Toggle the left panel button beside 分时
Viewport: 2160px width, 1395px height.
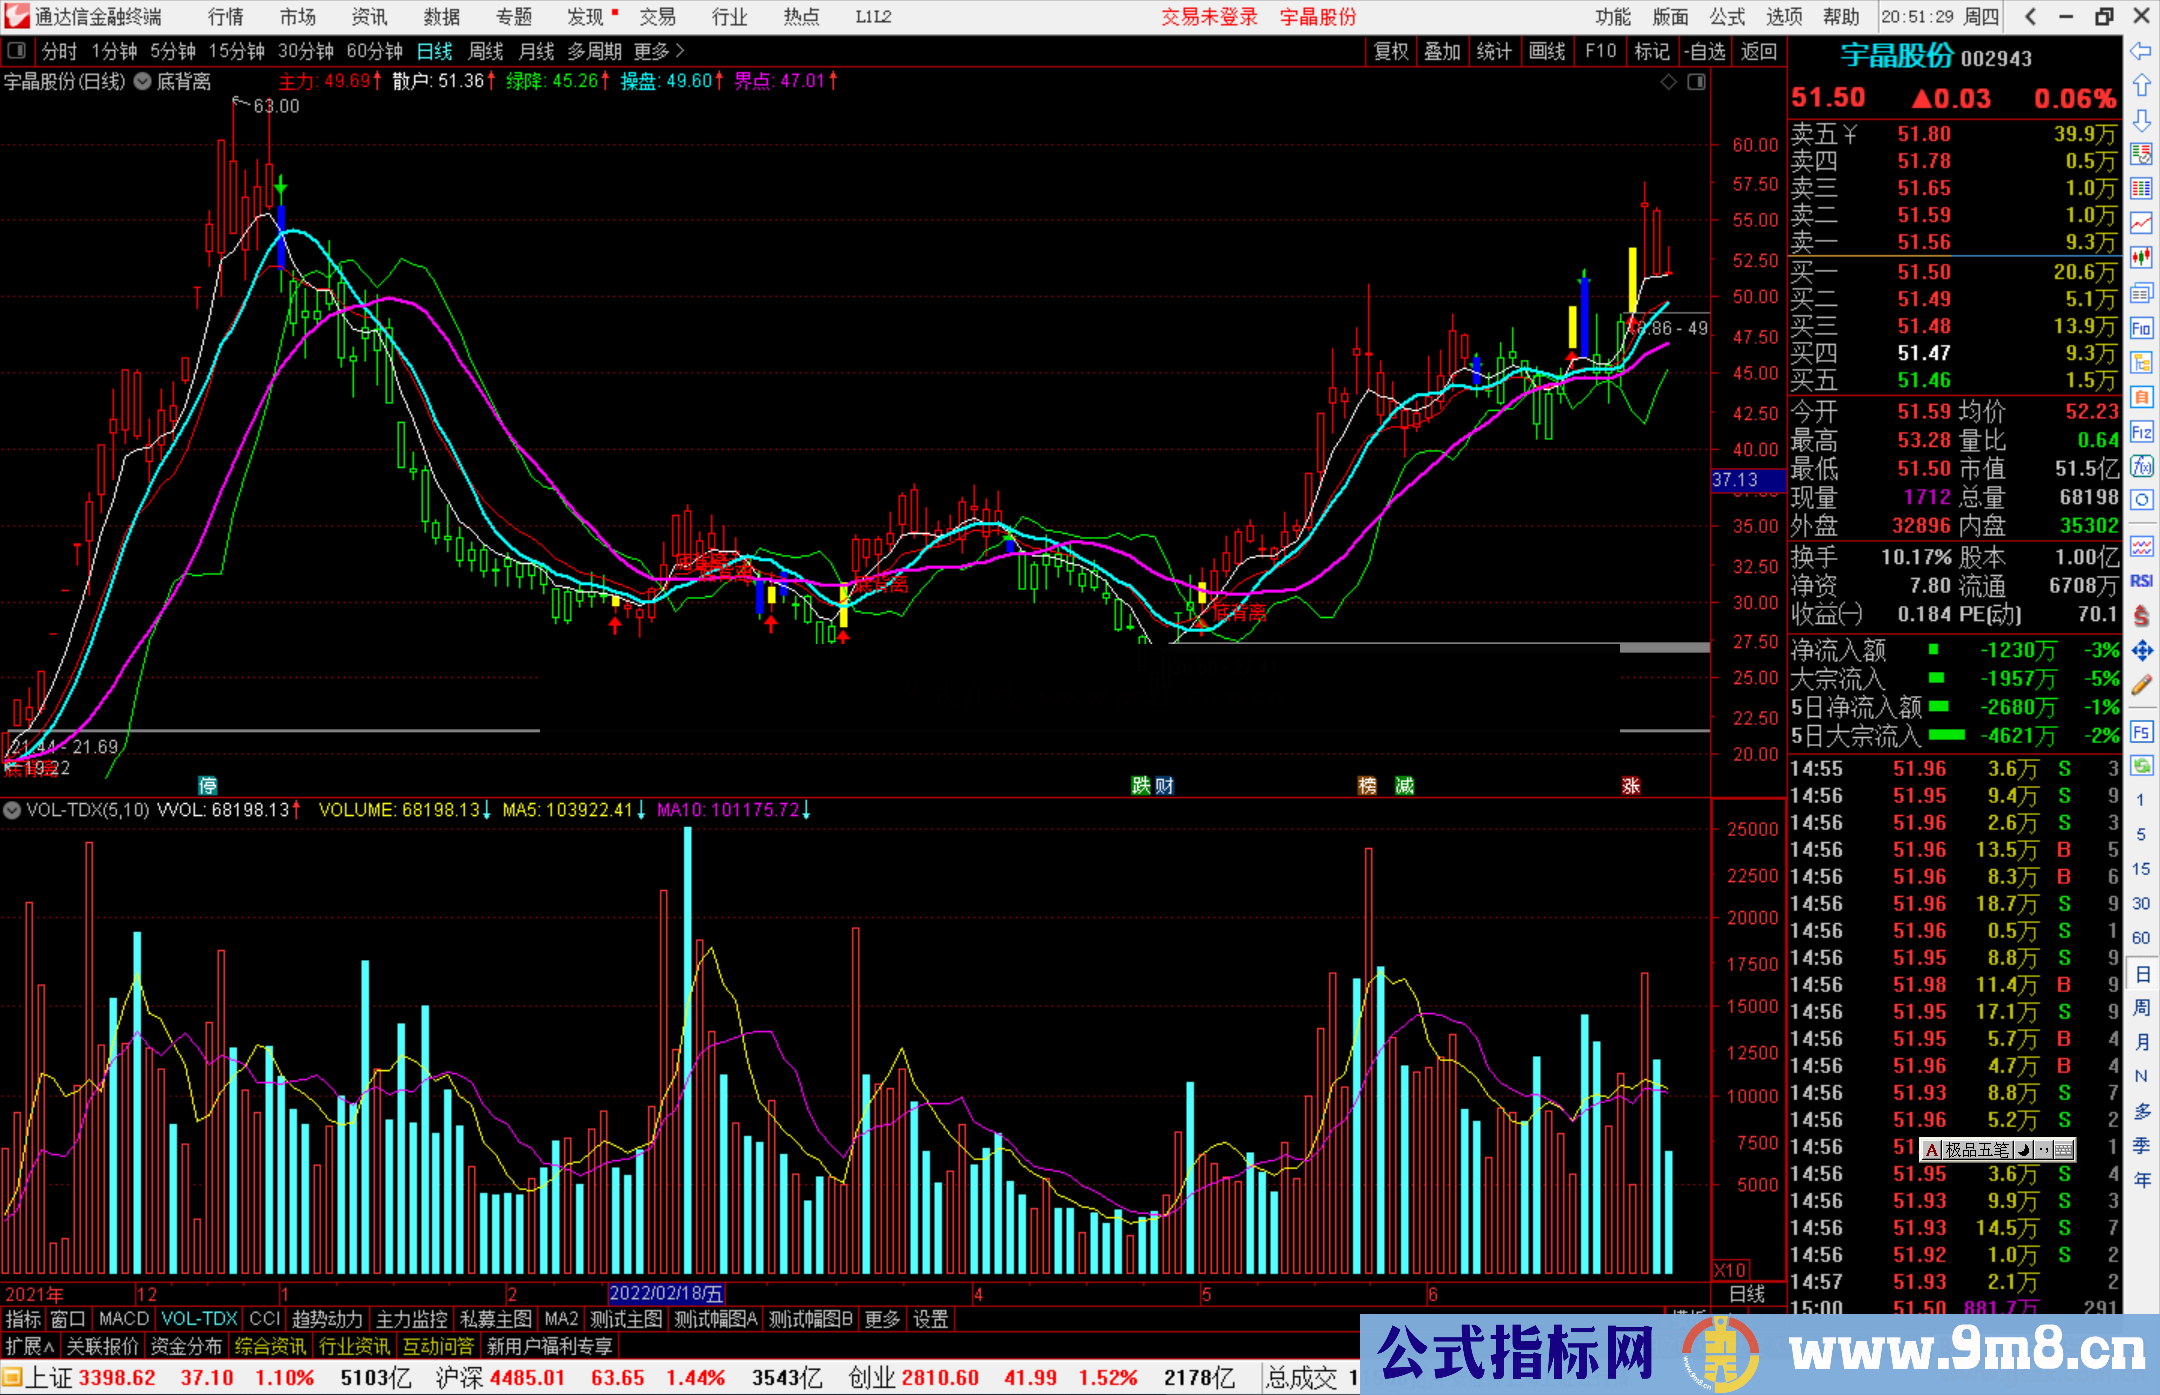(x=17, y=51)
